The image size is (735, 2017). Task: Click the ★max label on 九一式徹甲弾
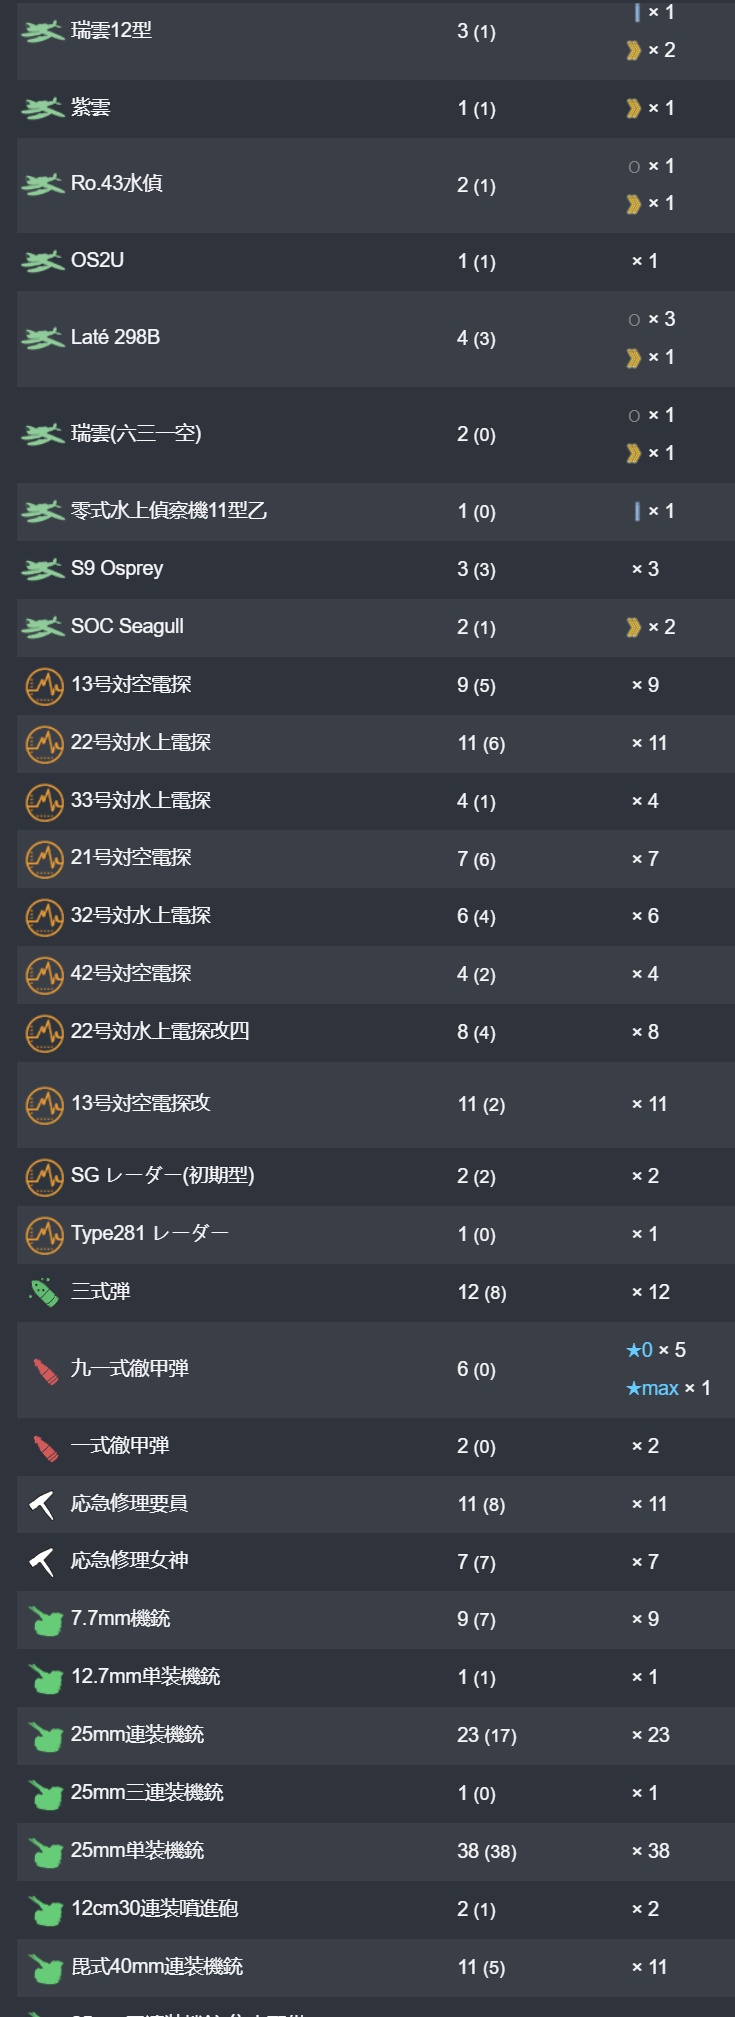pos(652,1388)
